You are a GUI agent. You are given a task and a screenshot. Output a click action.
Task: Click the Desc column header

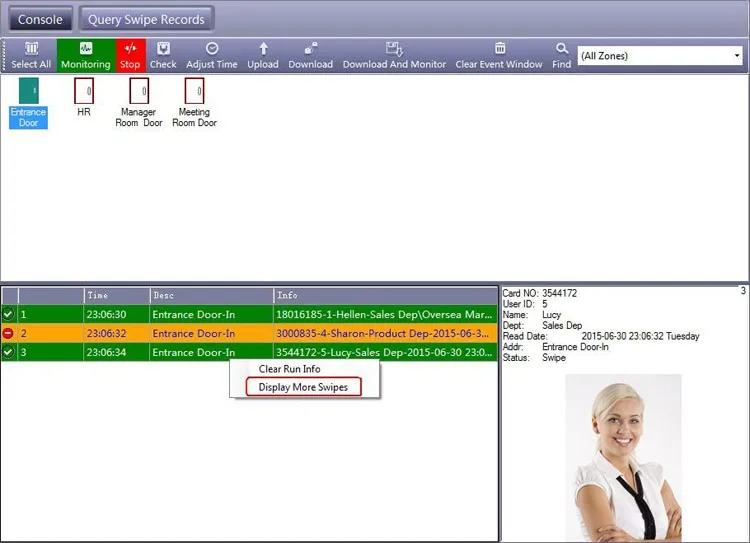pos(211,296)
